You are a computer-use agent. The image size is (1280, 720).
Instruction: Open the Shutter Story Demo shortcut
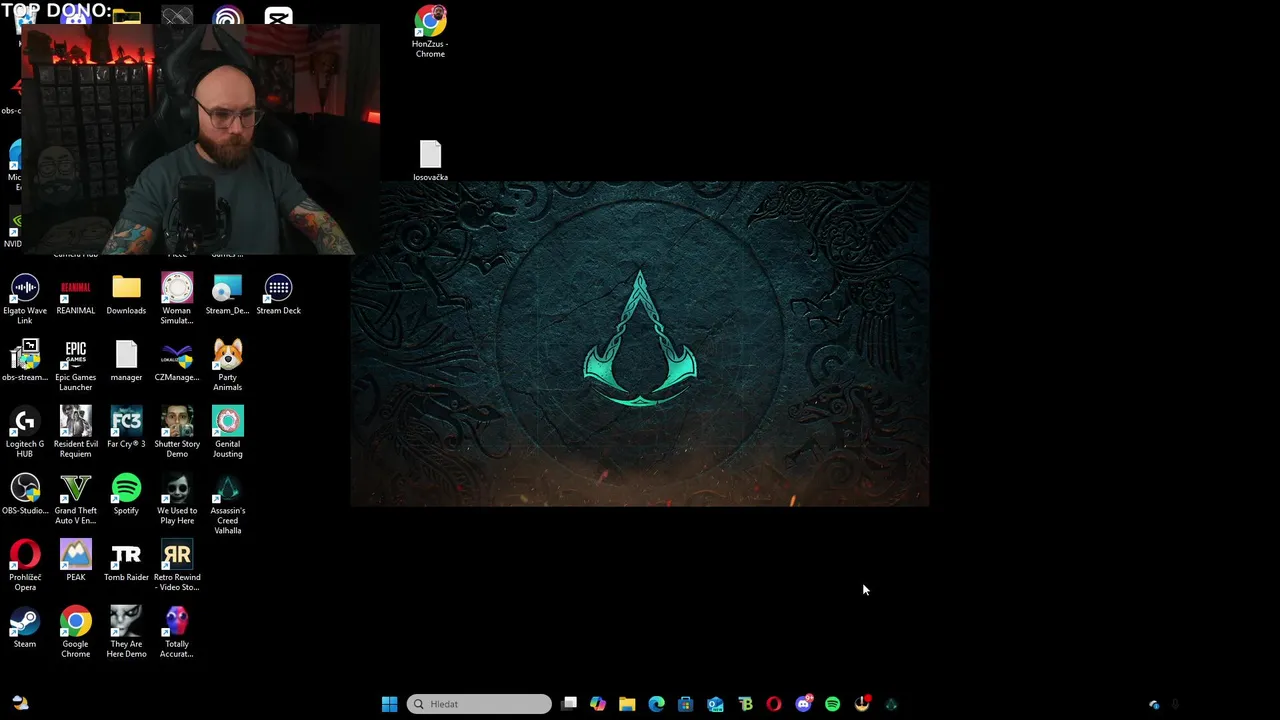pos(177,432)
